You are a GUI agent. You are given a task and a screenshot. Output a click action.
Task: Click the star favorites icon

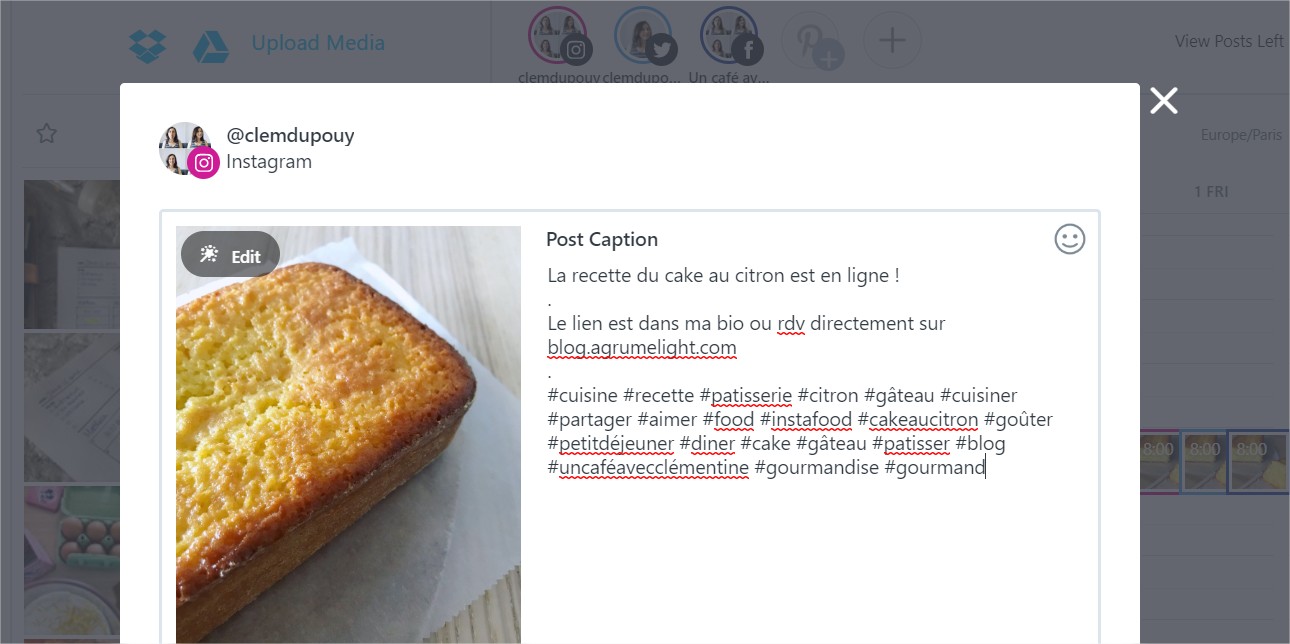tap(46, 133)
